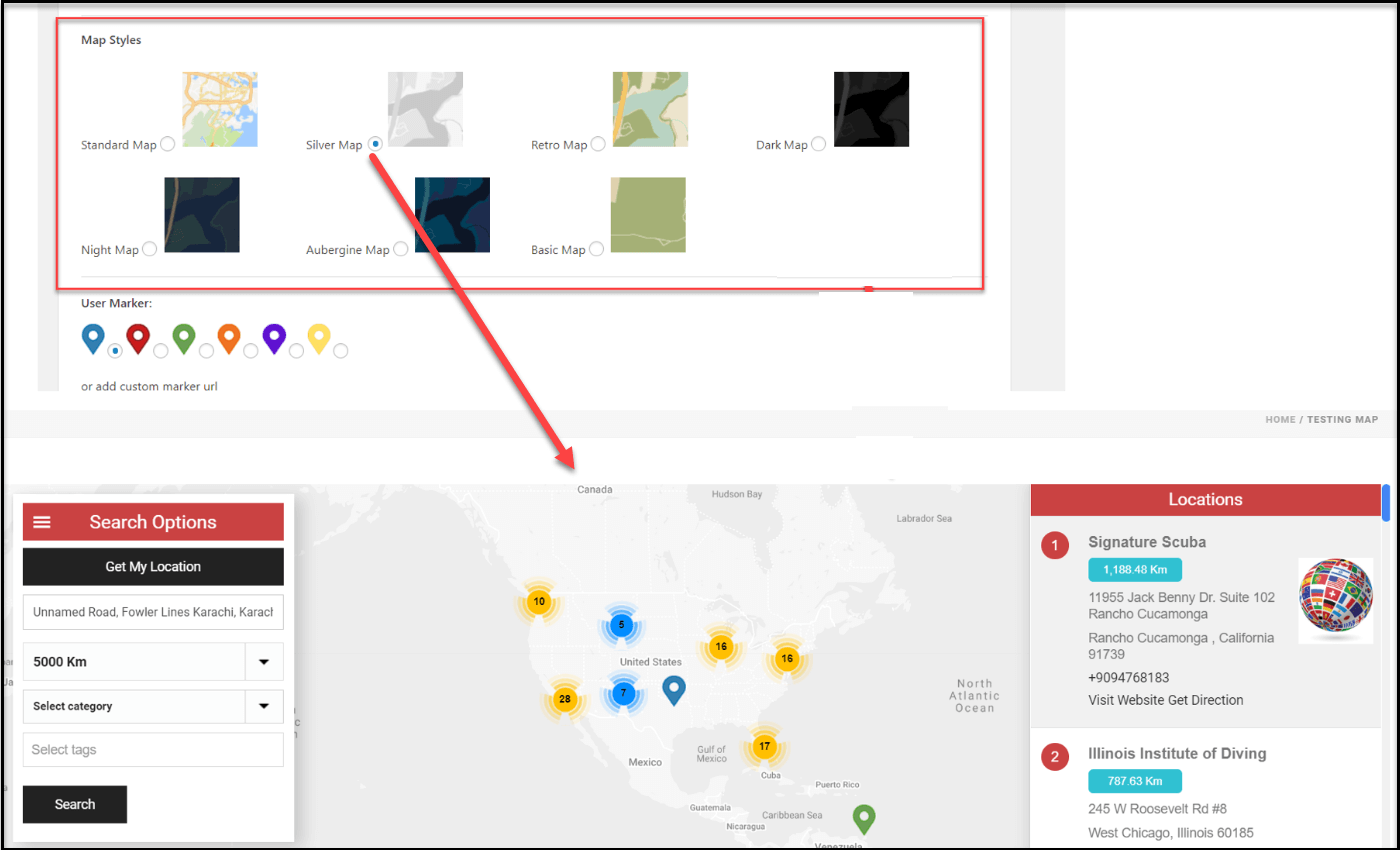1400x850 pixels.
Task: Open map cluster marker showing 10
Action: coord(539,602)
